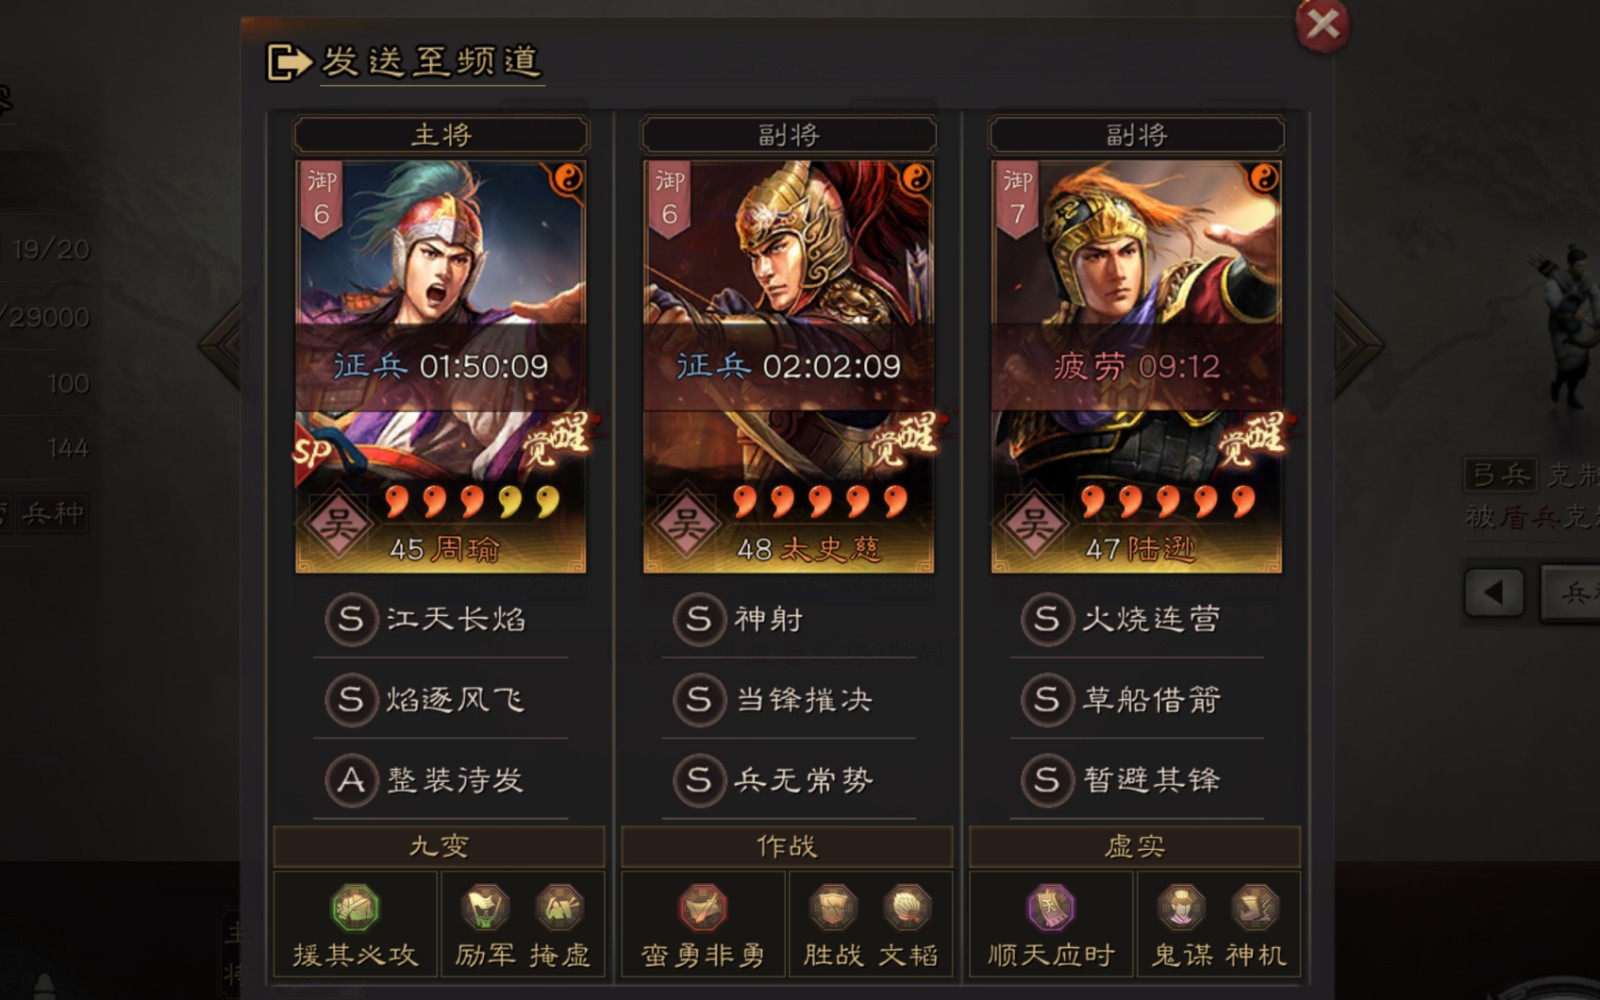Image resolution: width=1600 pixels, height=1000 pixels.
Task: Click the 发送至频道 share icon
Action: (x=289, y=62)
